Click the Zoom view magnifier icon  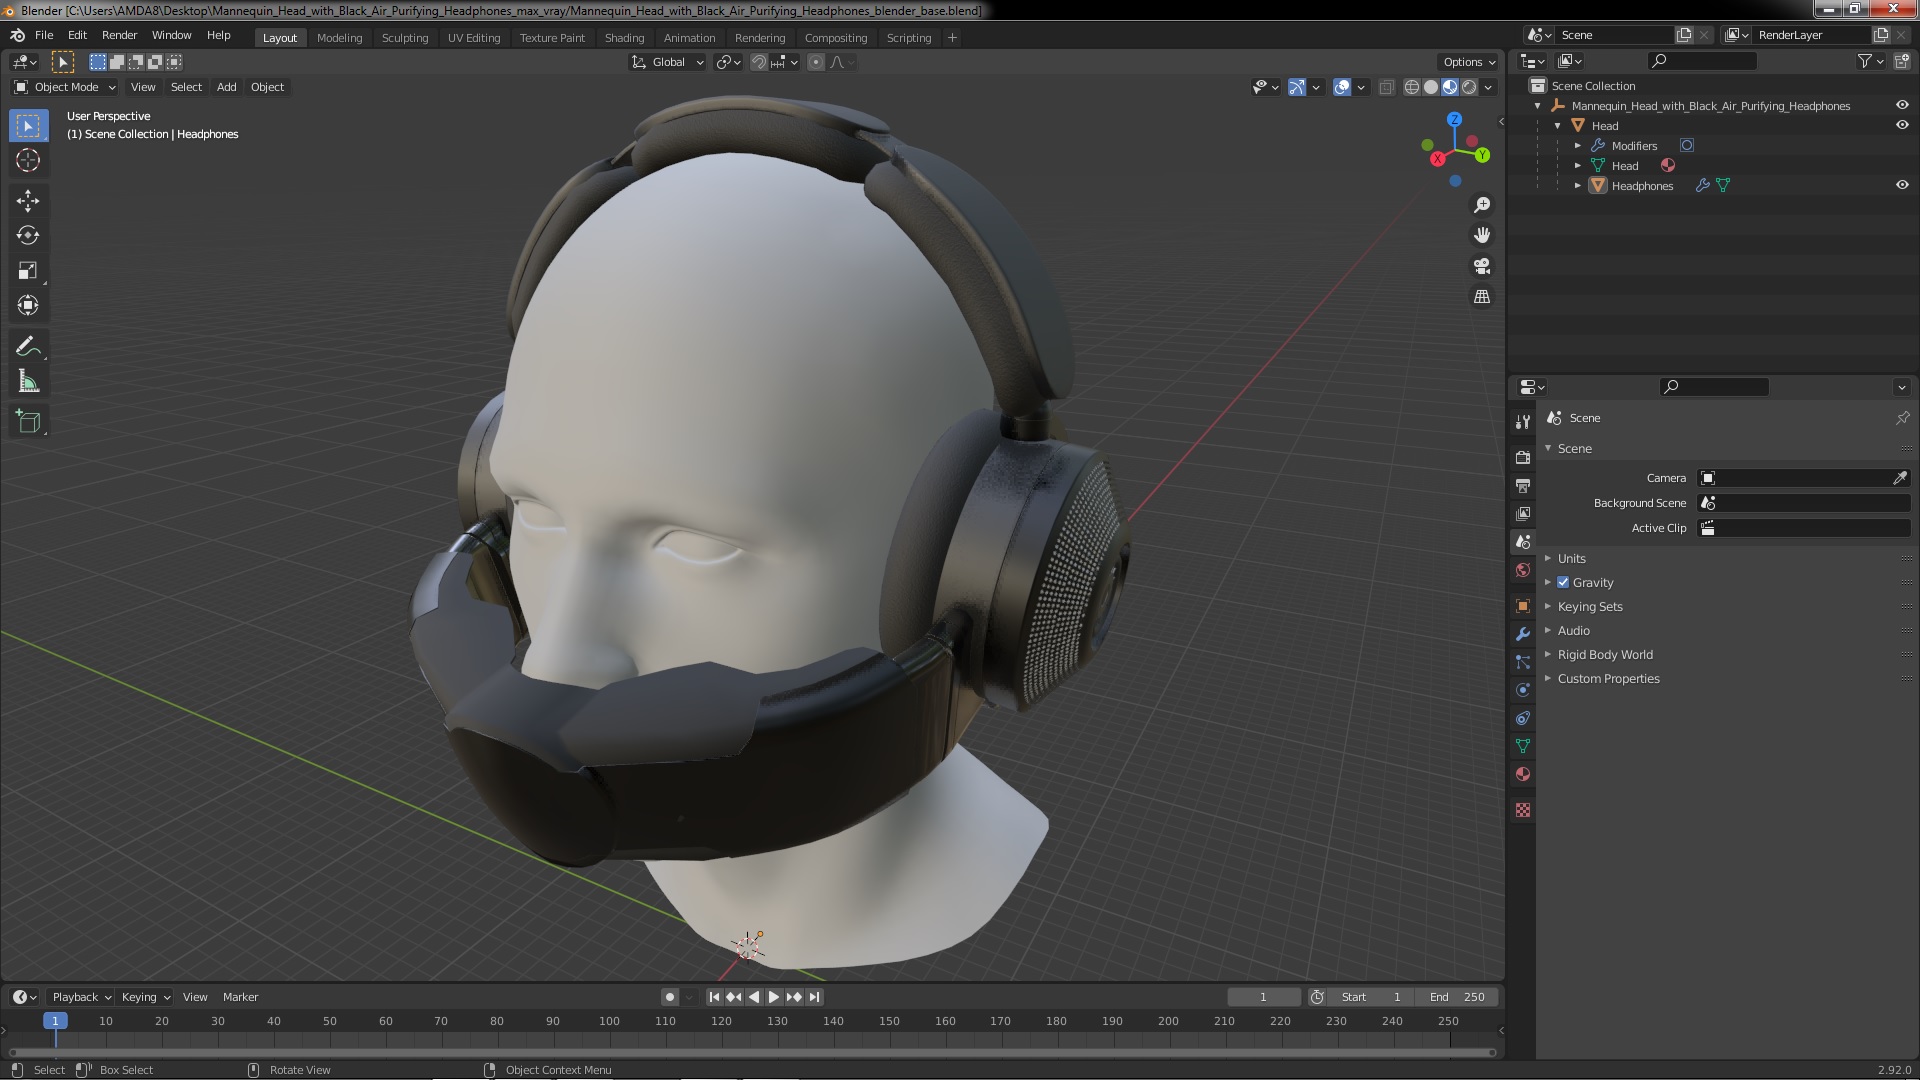point(1482,205)
